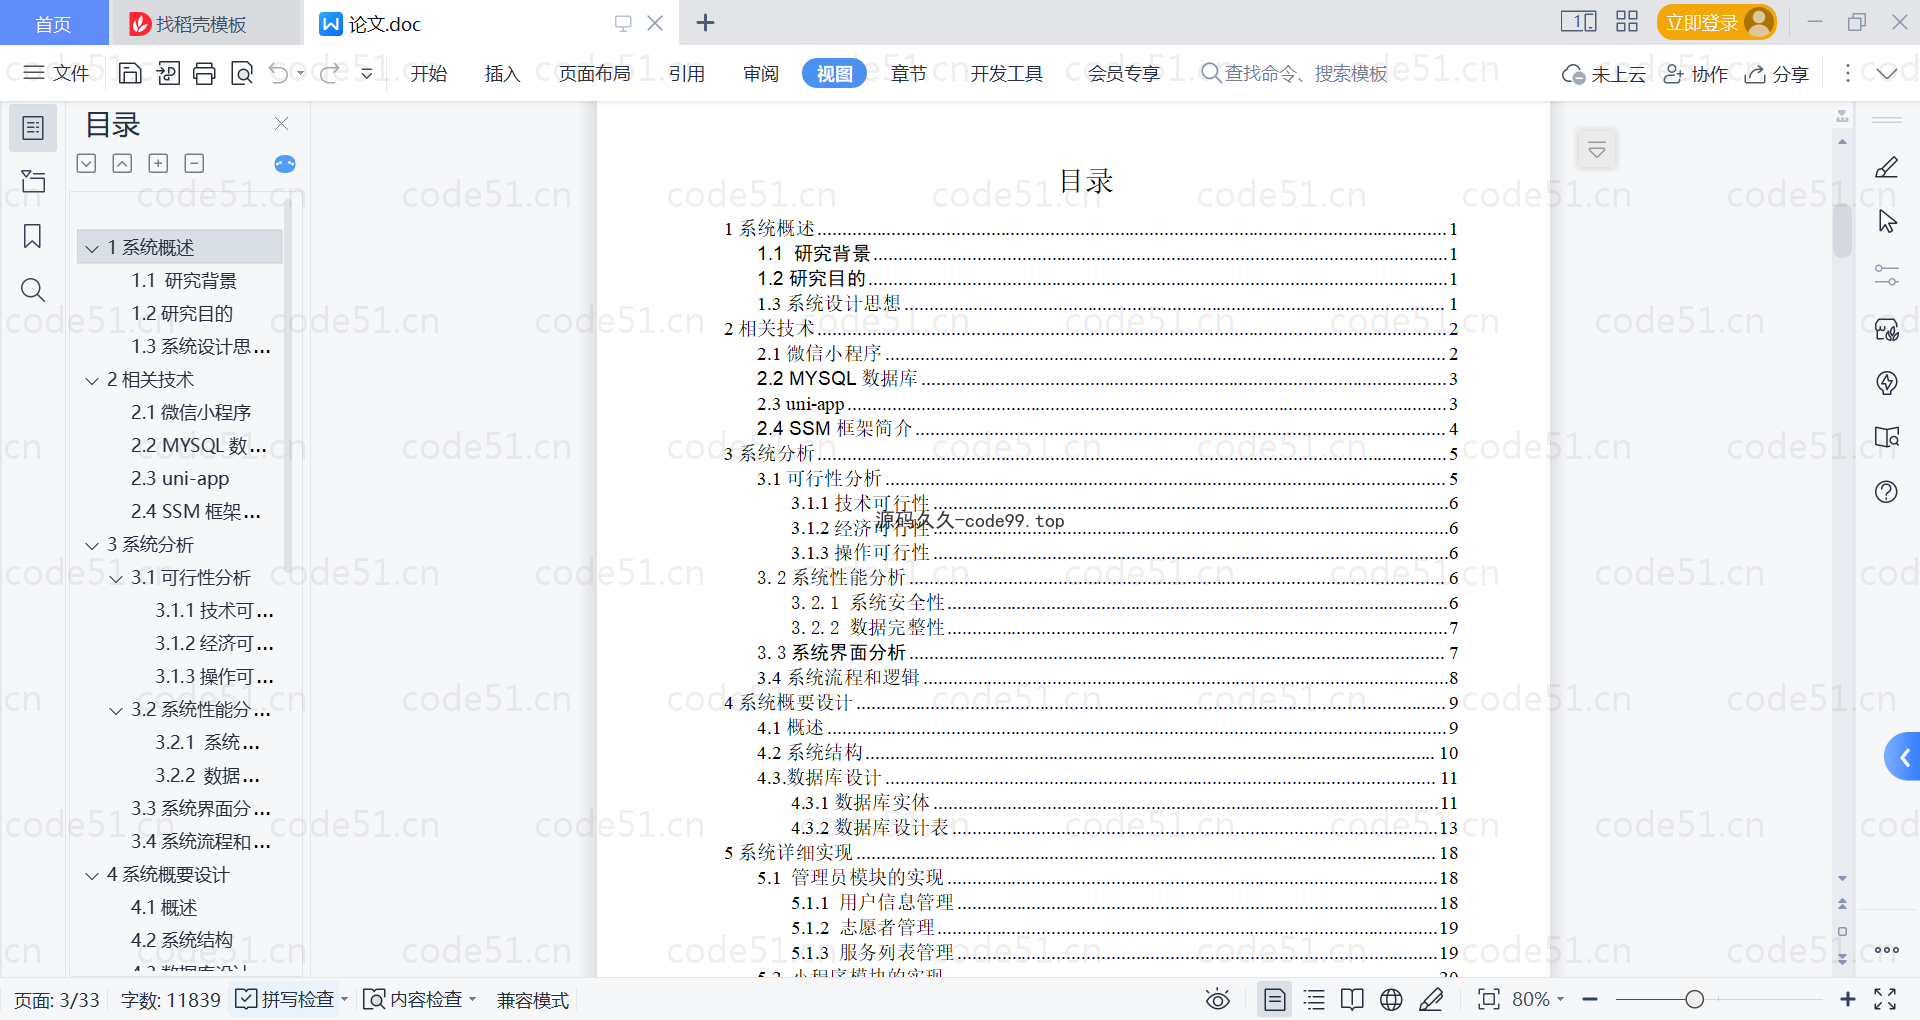The height and width of the screenshot is (1020, 1920).
Task: Open the search icon in left sidebar
Action: coord(33,290)
